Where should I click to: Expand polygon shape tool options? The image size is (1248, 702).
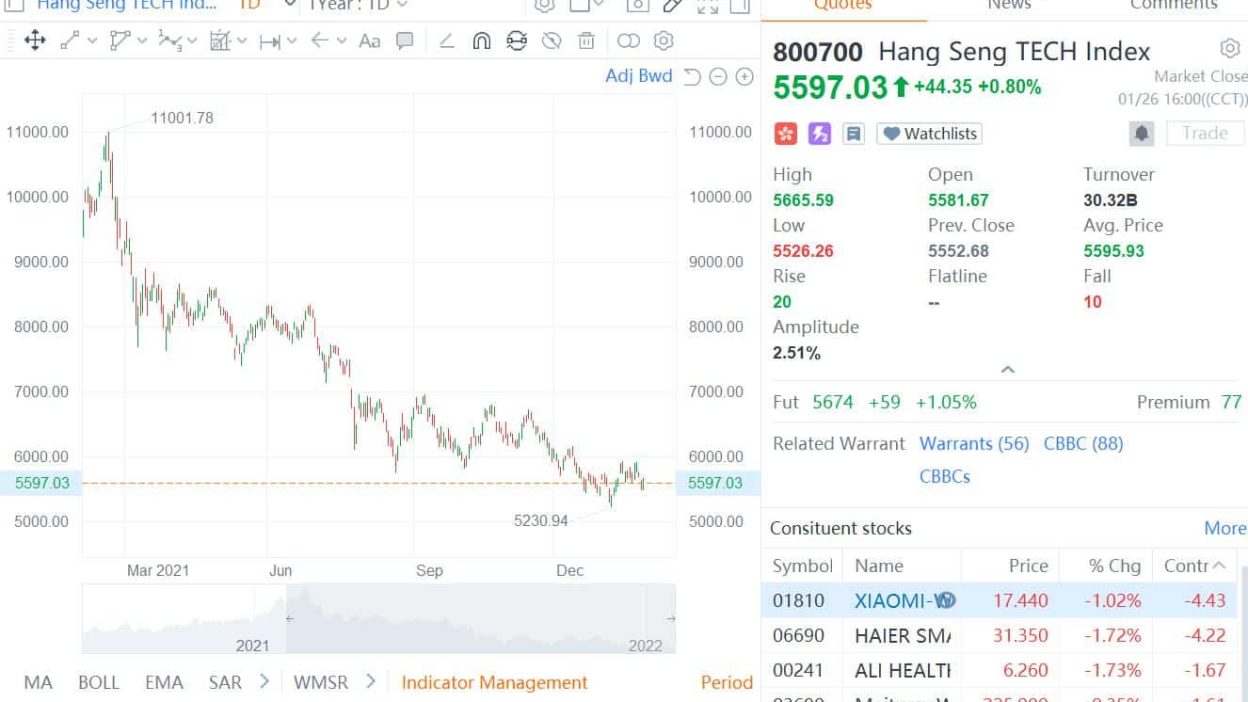click(143, 41)
